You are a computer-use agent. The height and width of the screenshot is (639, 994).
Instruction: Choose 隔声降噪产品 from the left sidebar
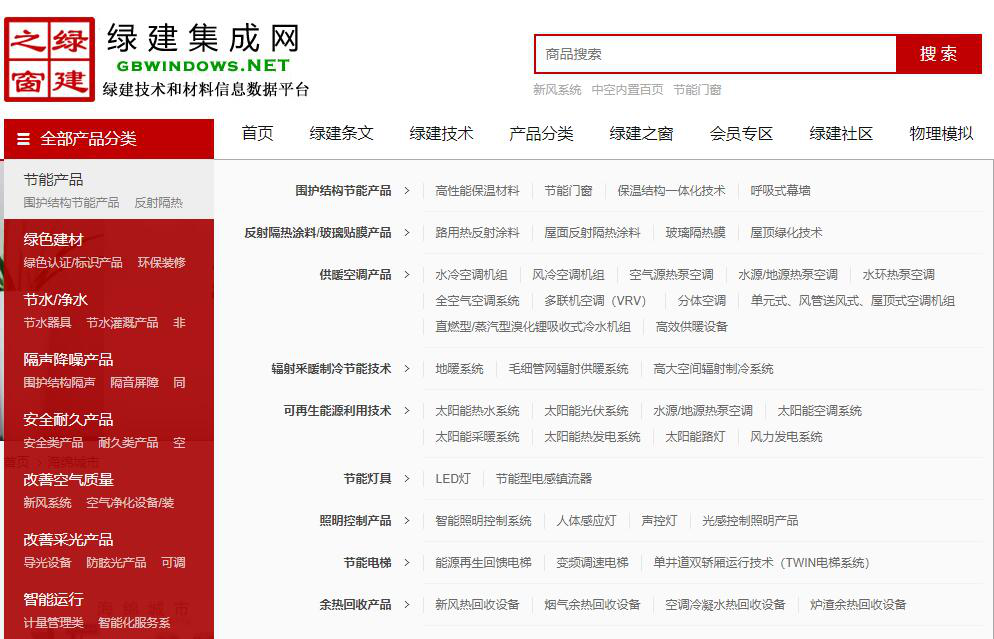[68, 360]
